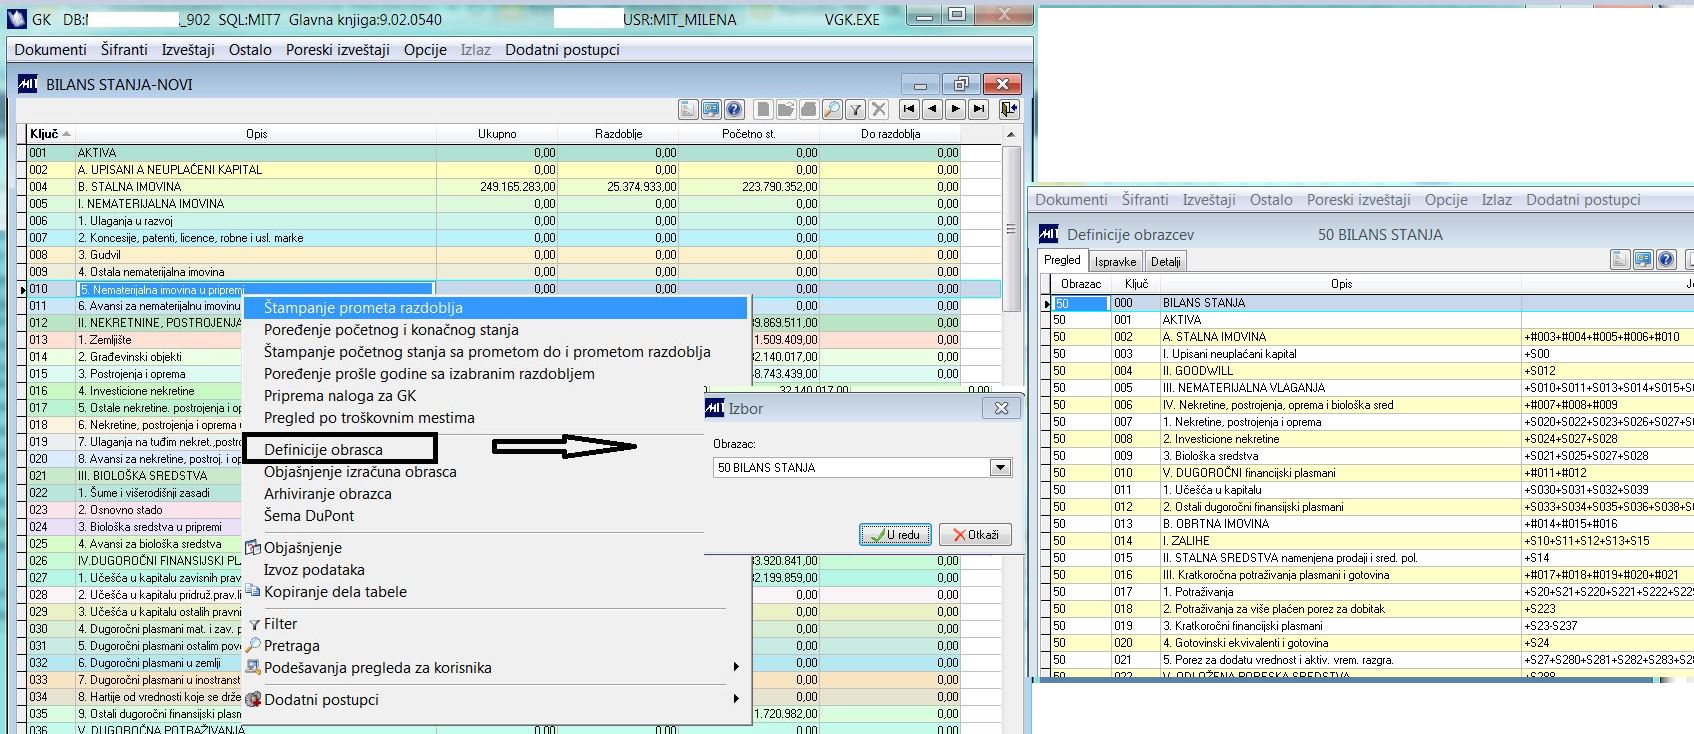Click the greyed new document icon

pyautogui.click(x=763, y=109)
